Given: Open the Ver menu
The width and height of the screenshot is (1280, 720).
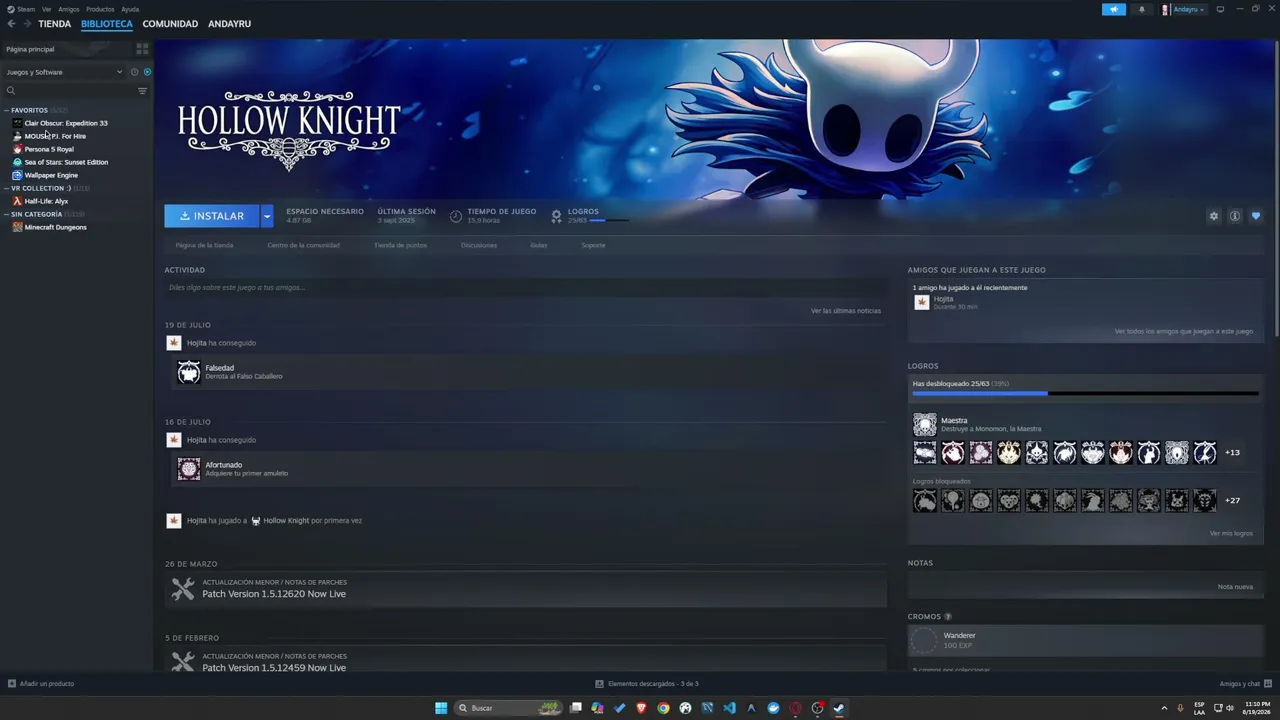Looking at the screenshot, I should pos(47,9).
